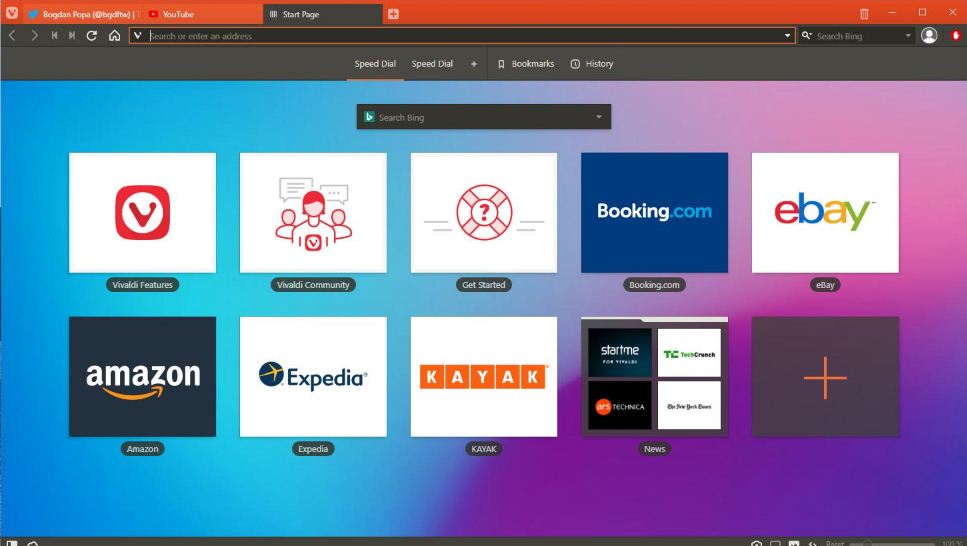This screenshot has height=546, width=967.
Task: Add a new Speed Dial group
Action: coord(474,64)
